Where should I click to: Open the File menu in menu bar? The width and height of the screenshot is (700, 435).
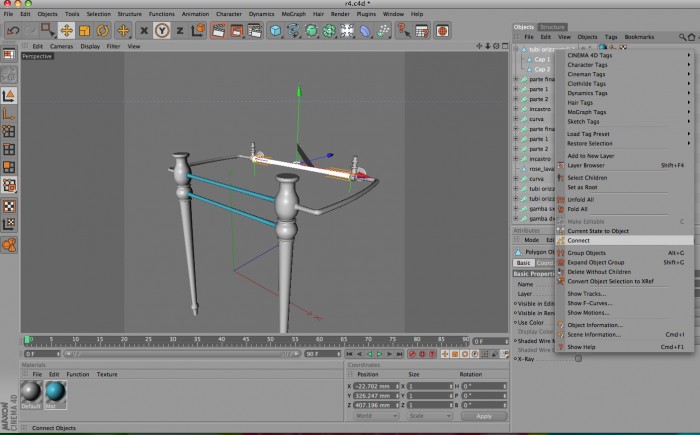8,14
